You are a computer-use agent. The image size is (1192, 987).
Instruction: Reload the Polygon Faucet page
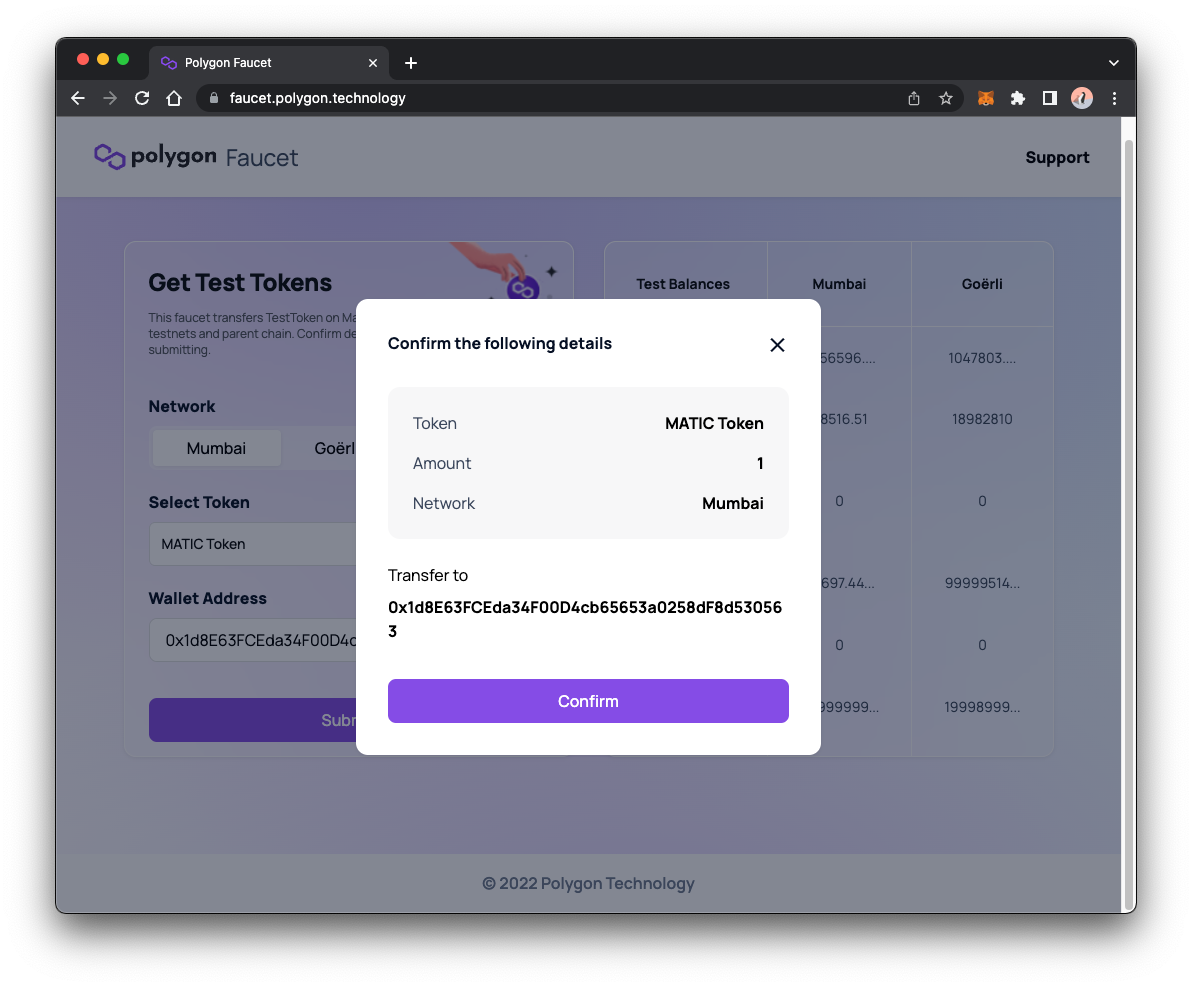(142, 98)
